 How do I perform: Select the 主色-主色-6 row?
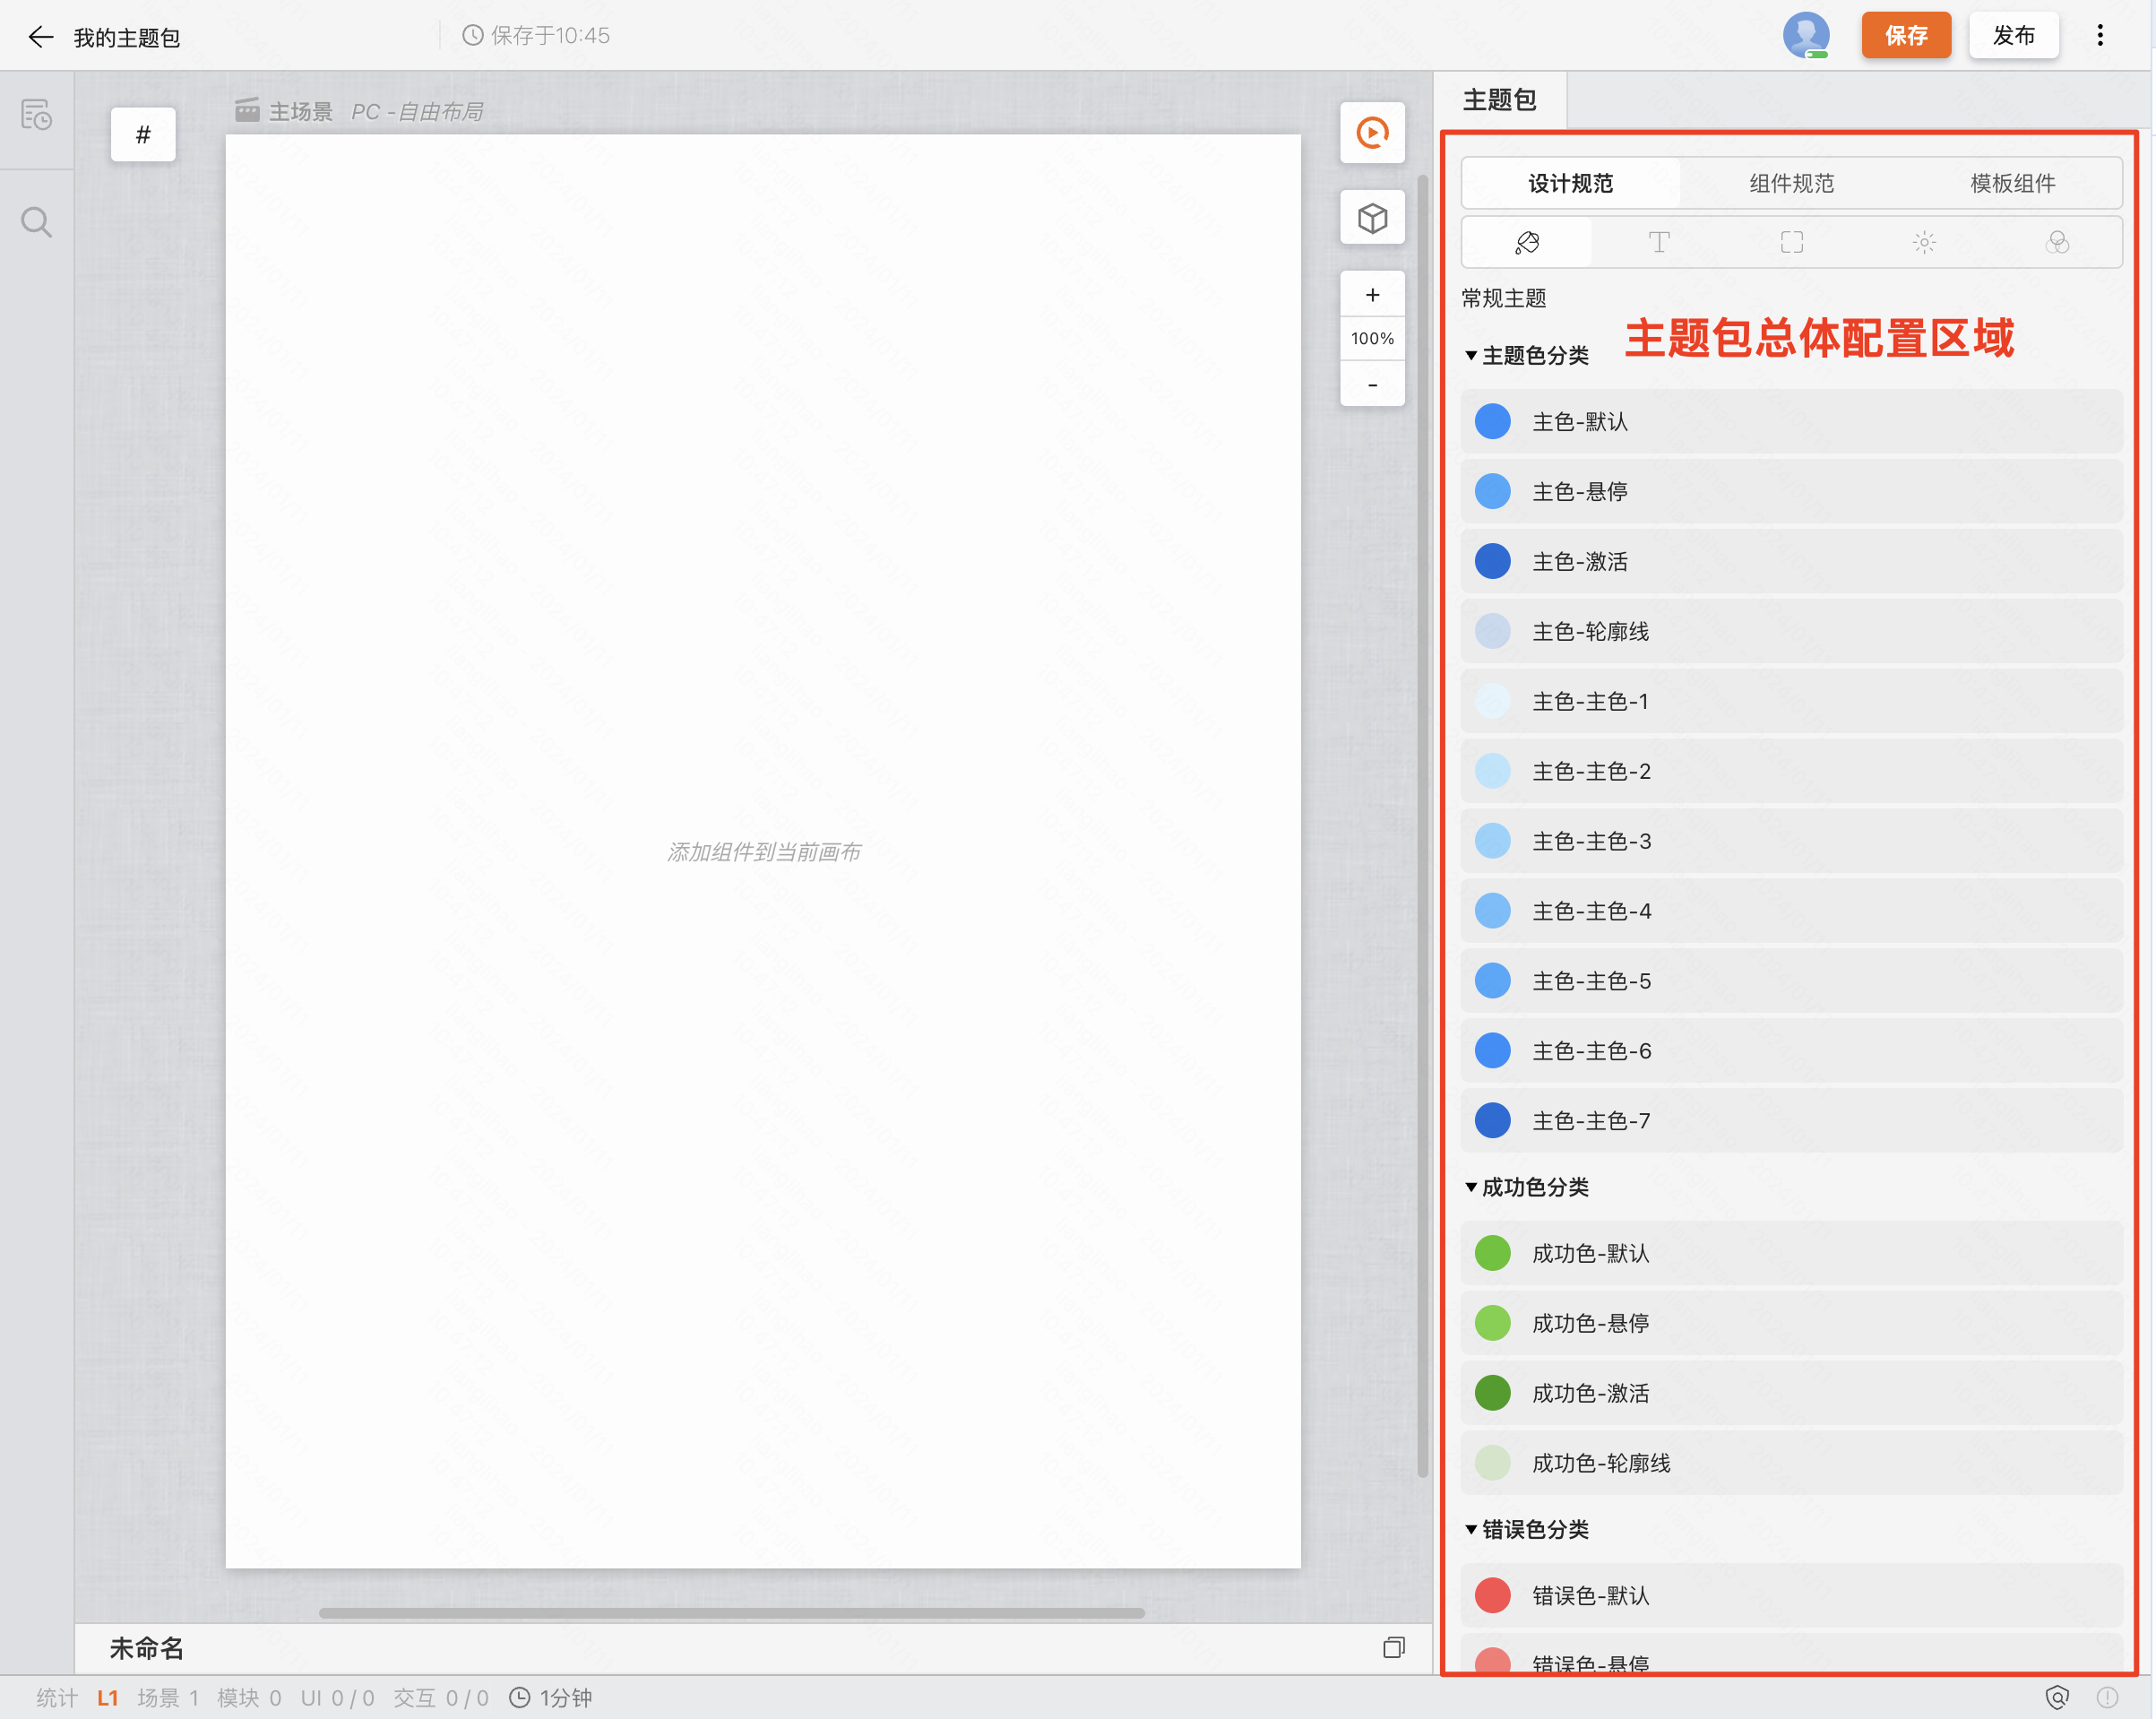click(1791, 1052)
